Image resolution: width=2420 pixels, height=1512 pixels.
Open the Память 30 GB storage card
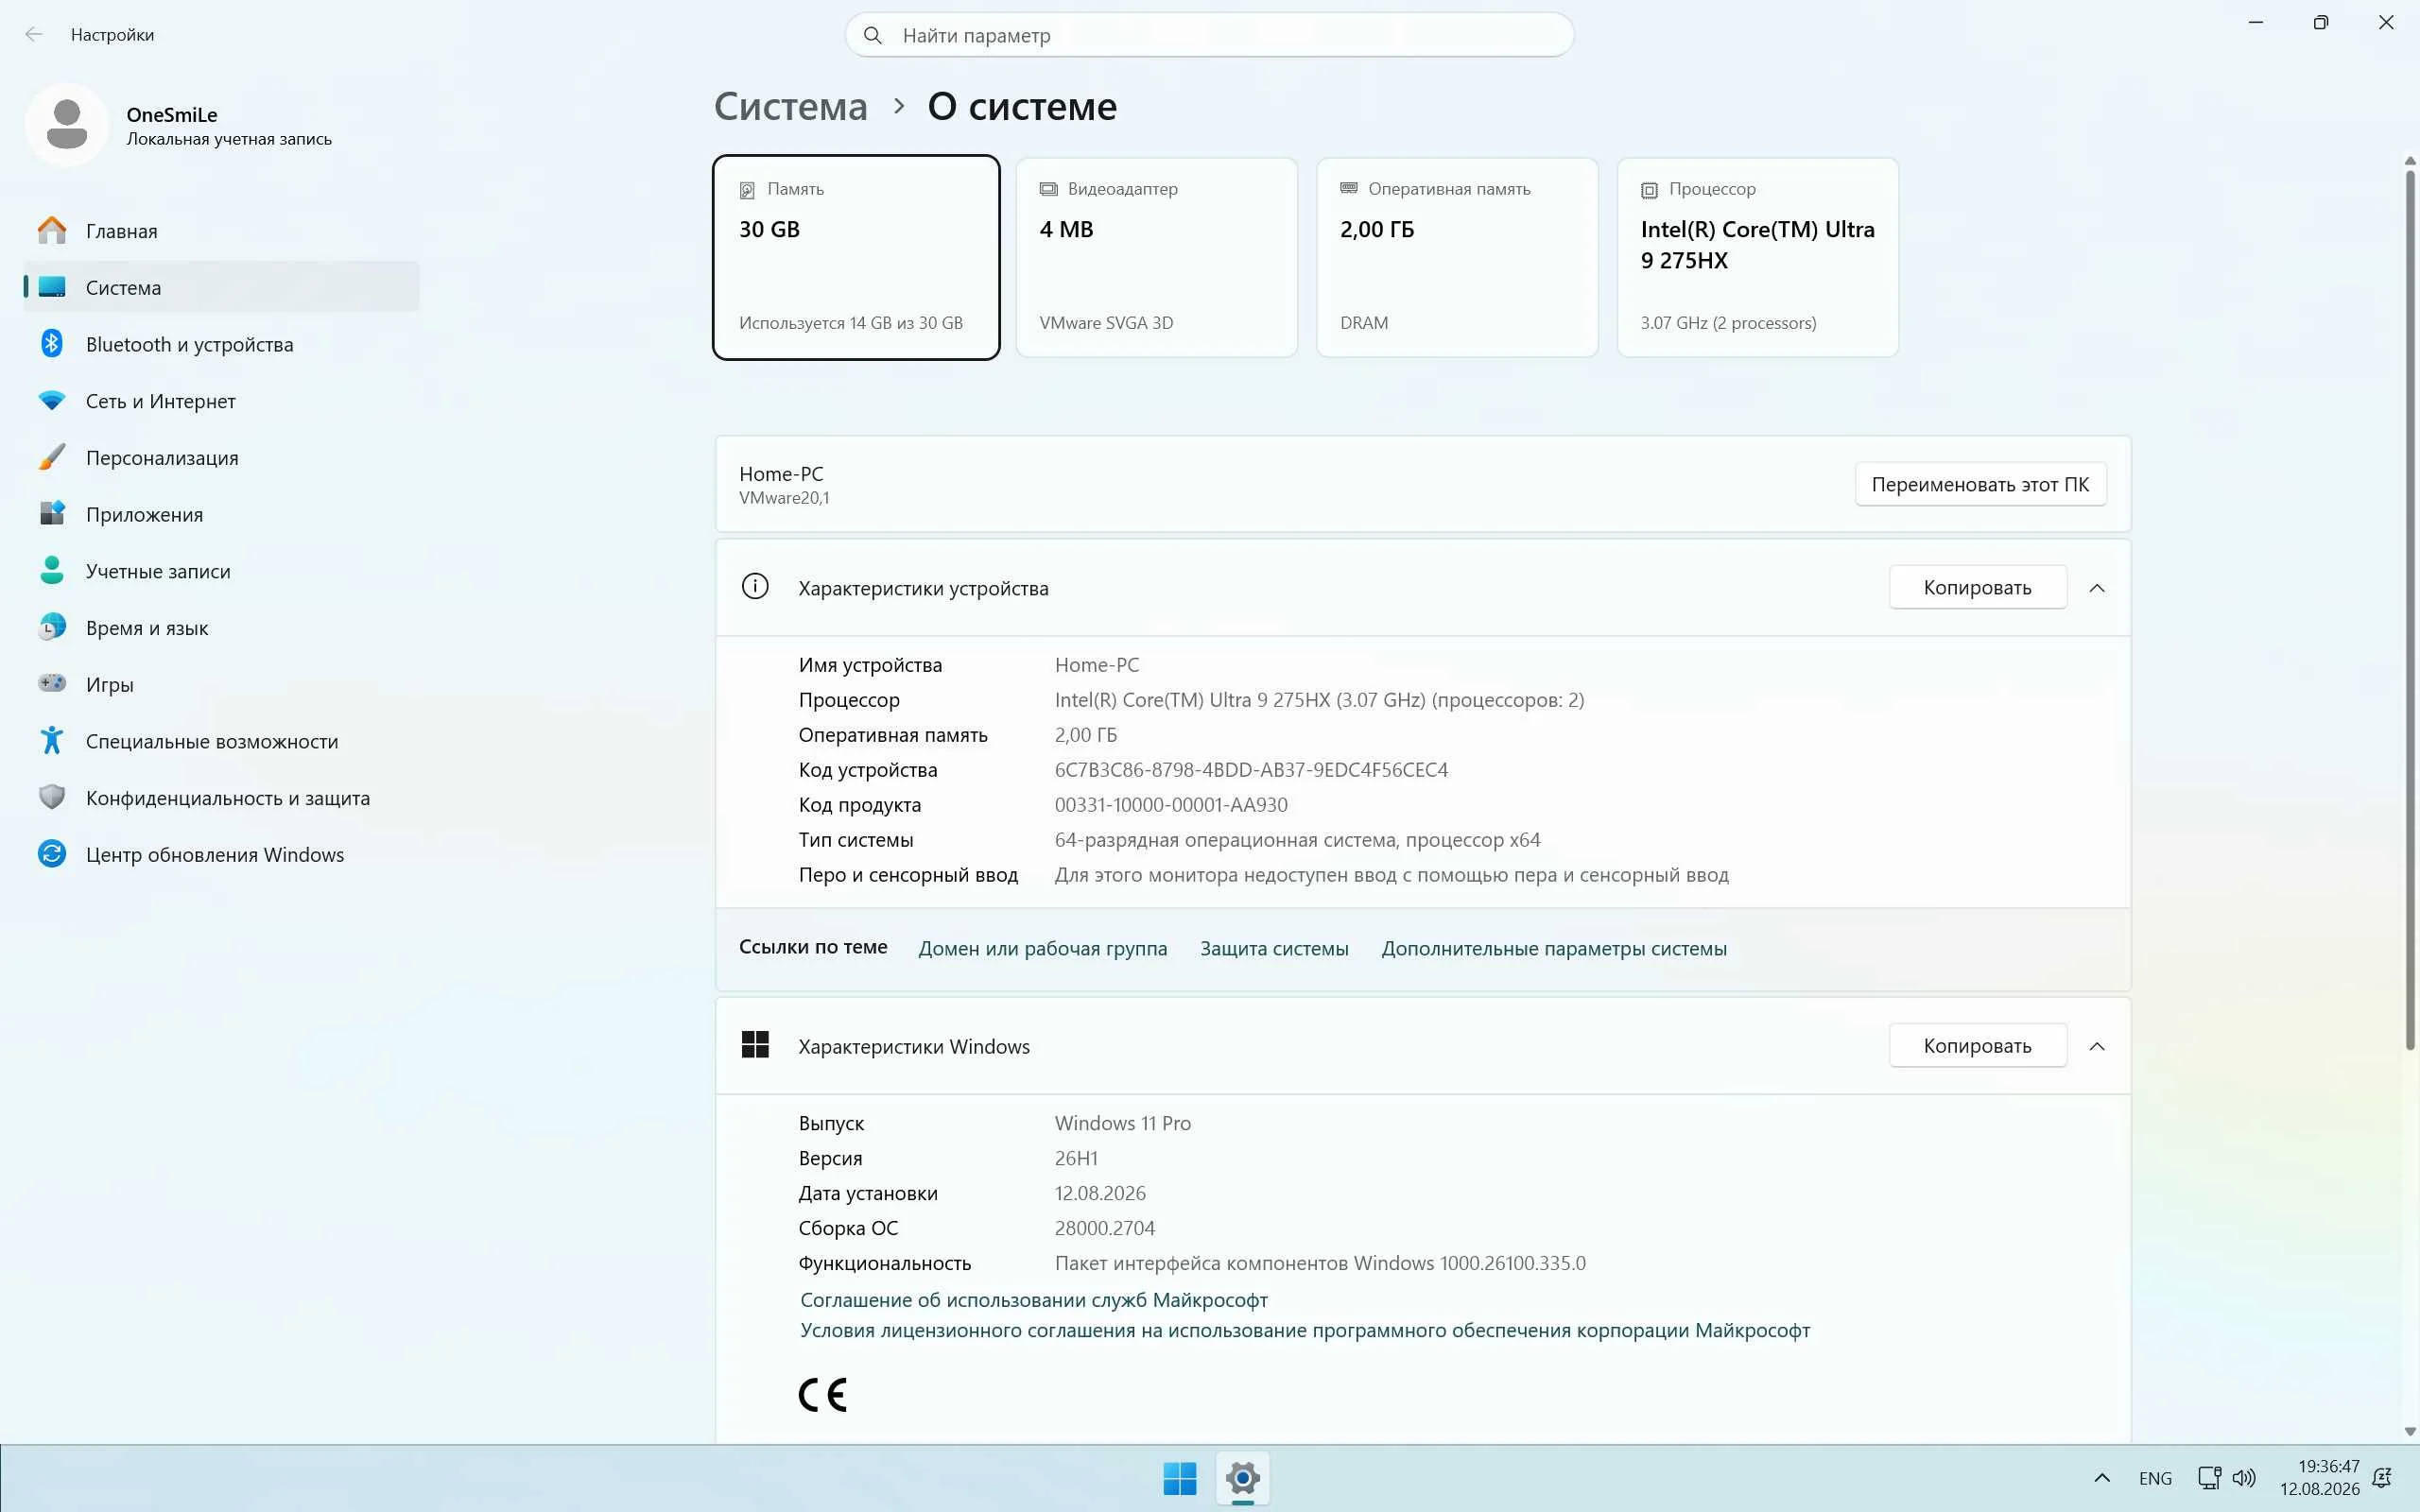856,257
